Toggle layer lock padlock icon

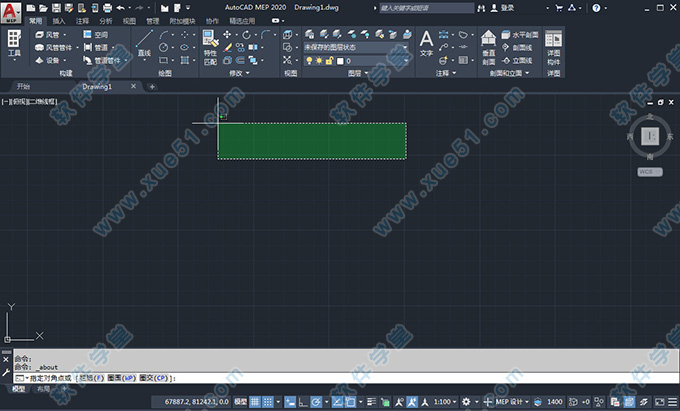(329, 61)
